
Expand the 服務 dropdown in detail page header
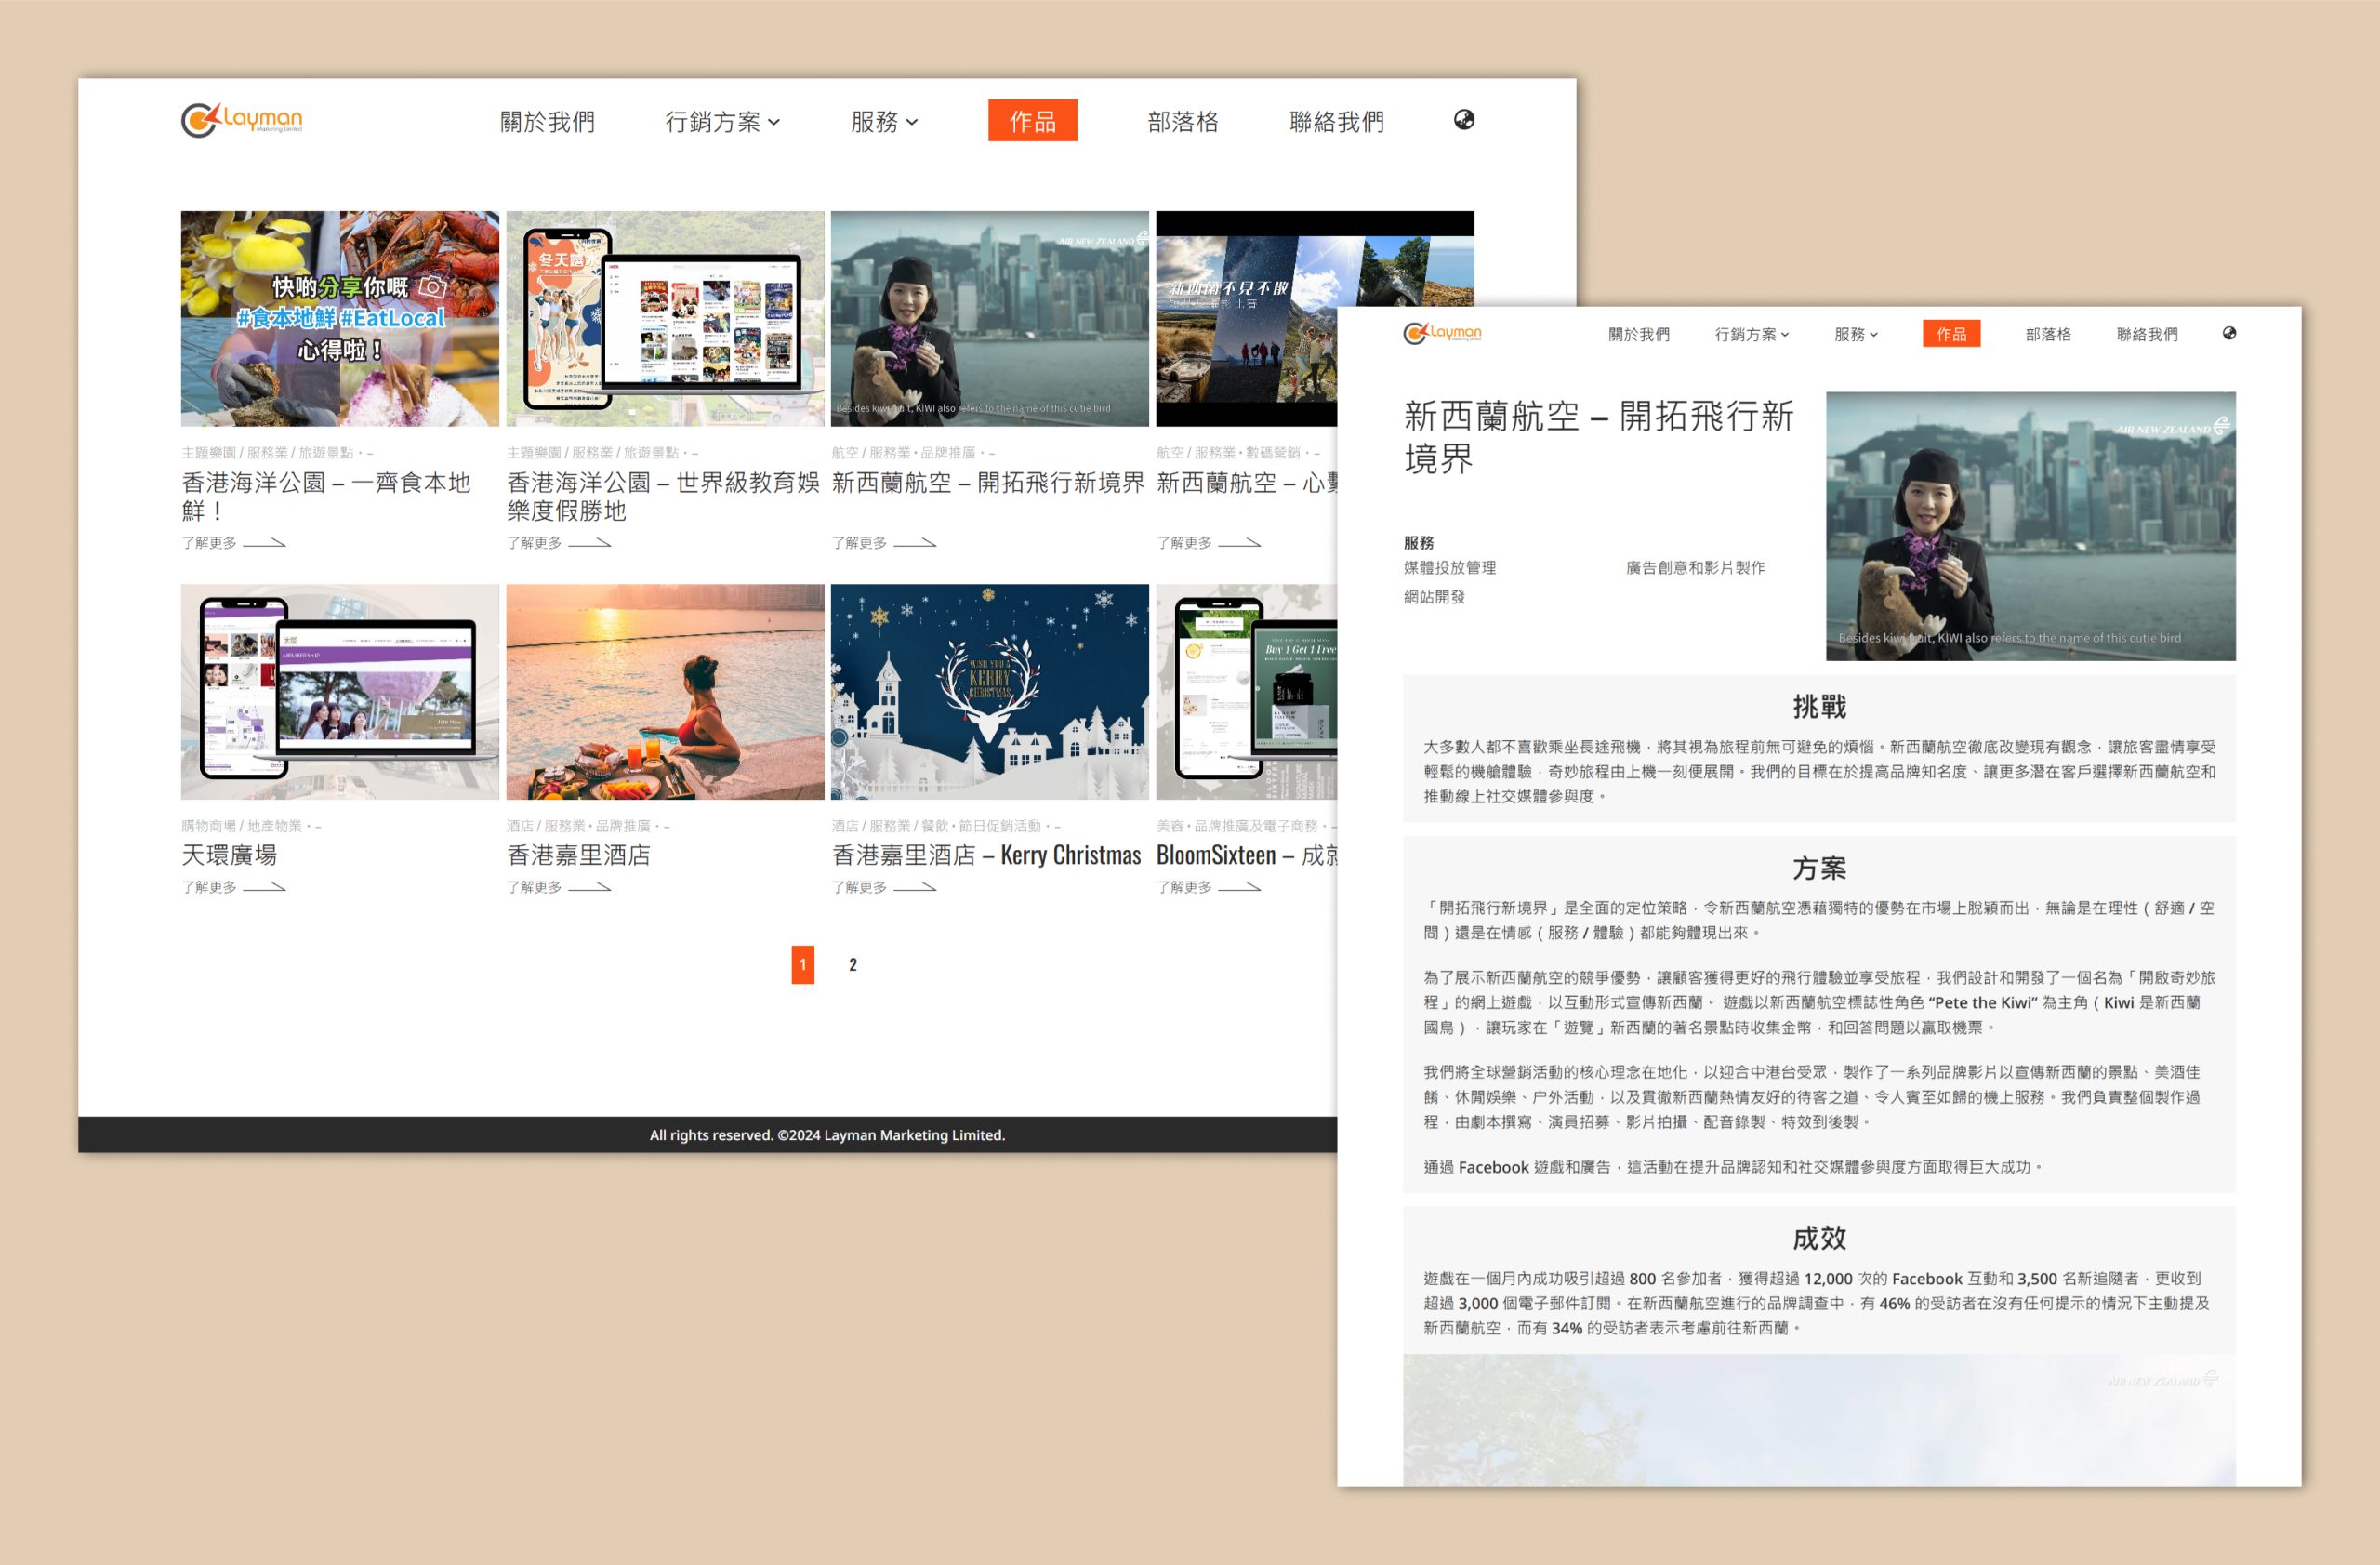(x=1855, y=334)
